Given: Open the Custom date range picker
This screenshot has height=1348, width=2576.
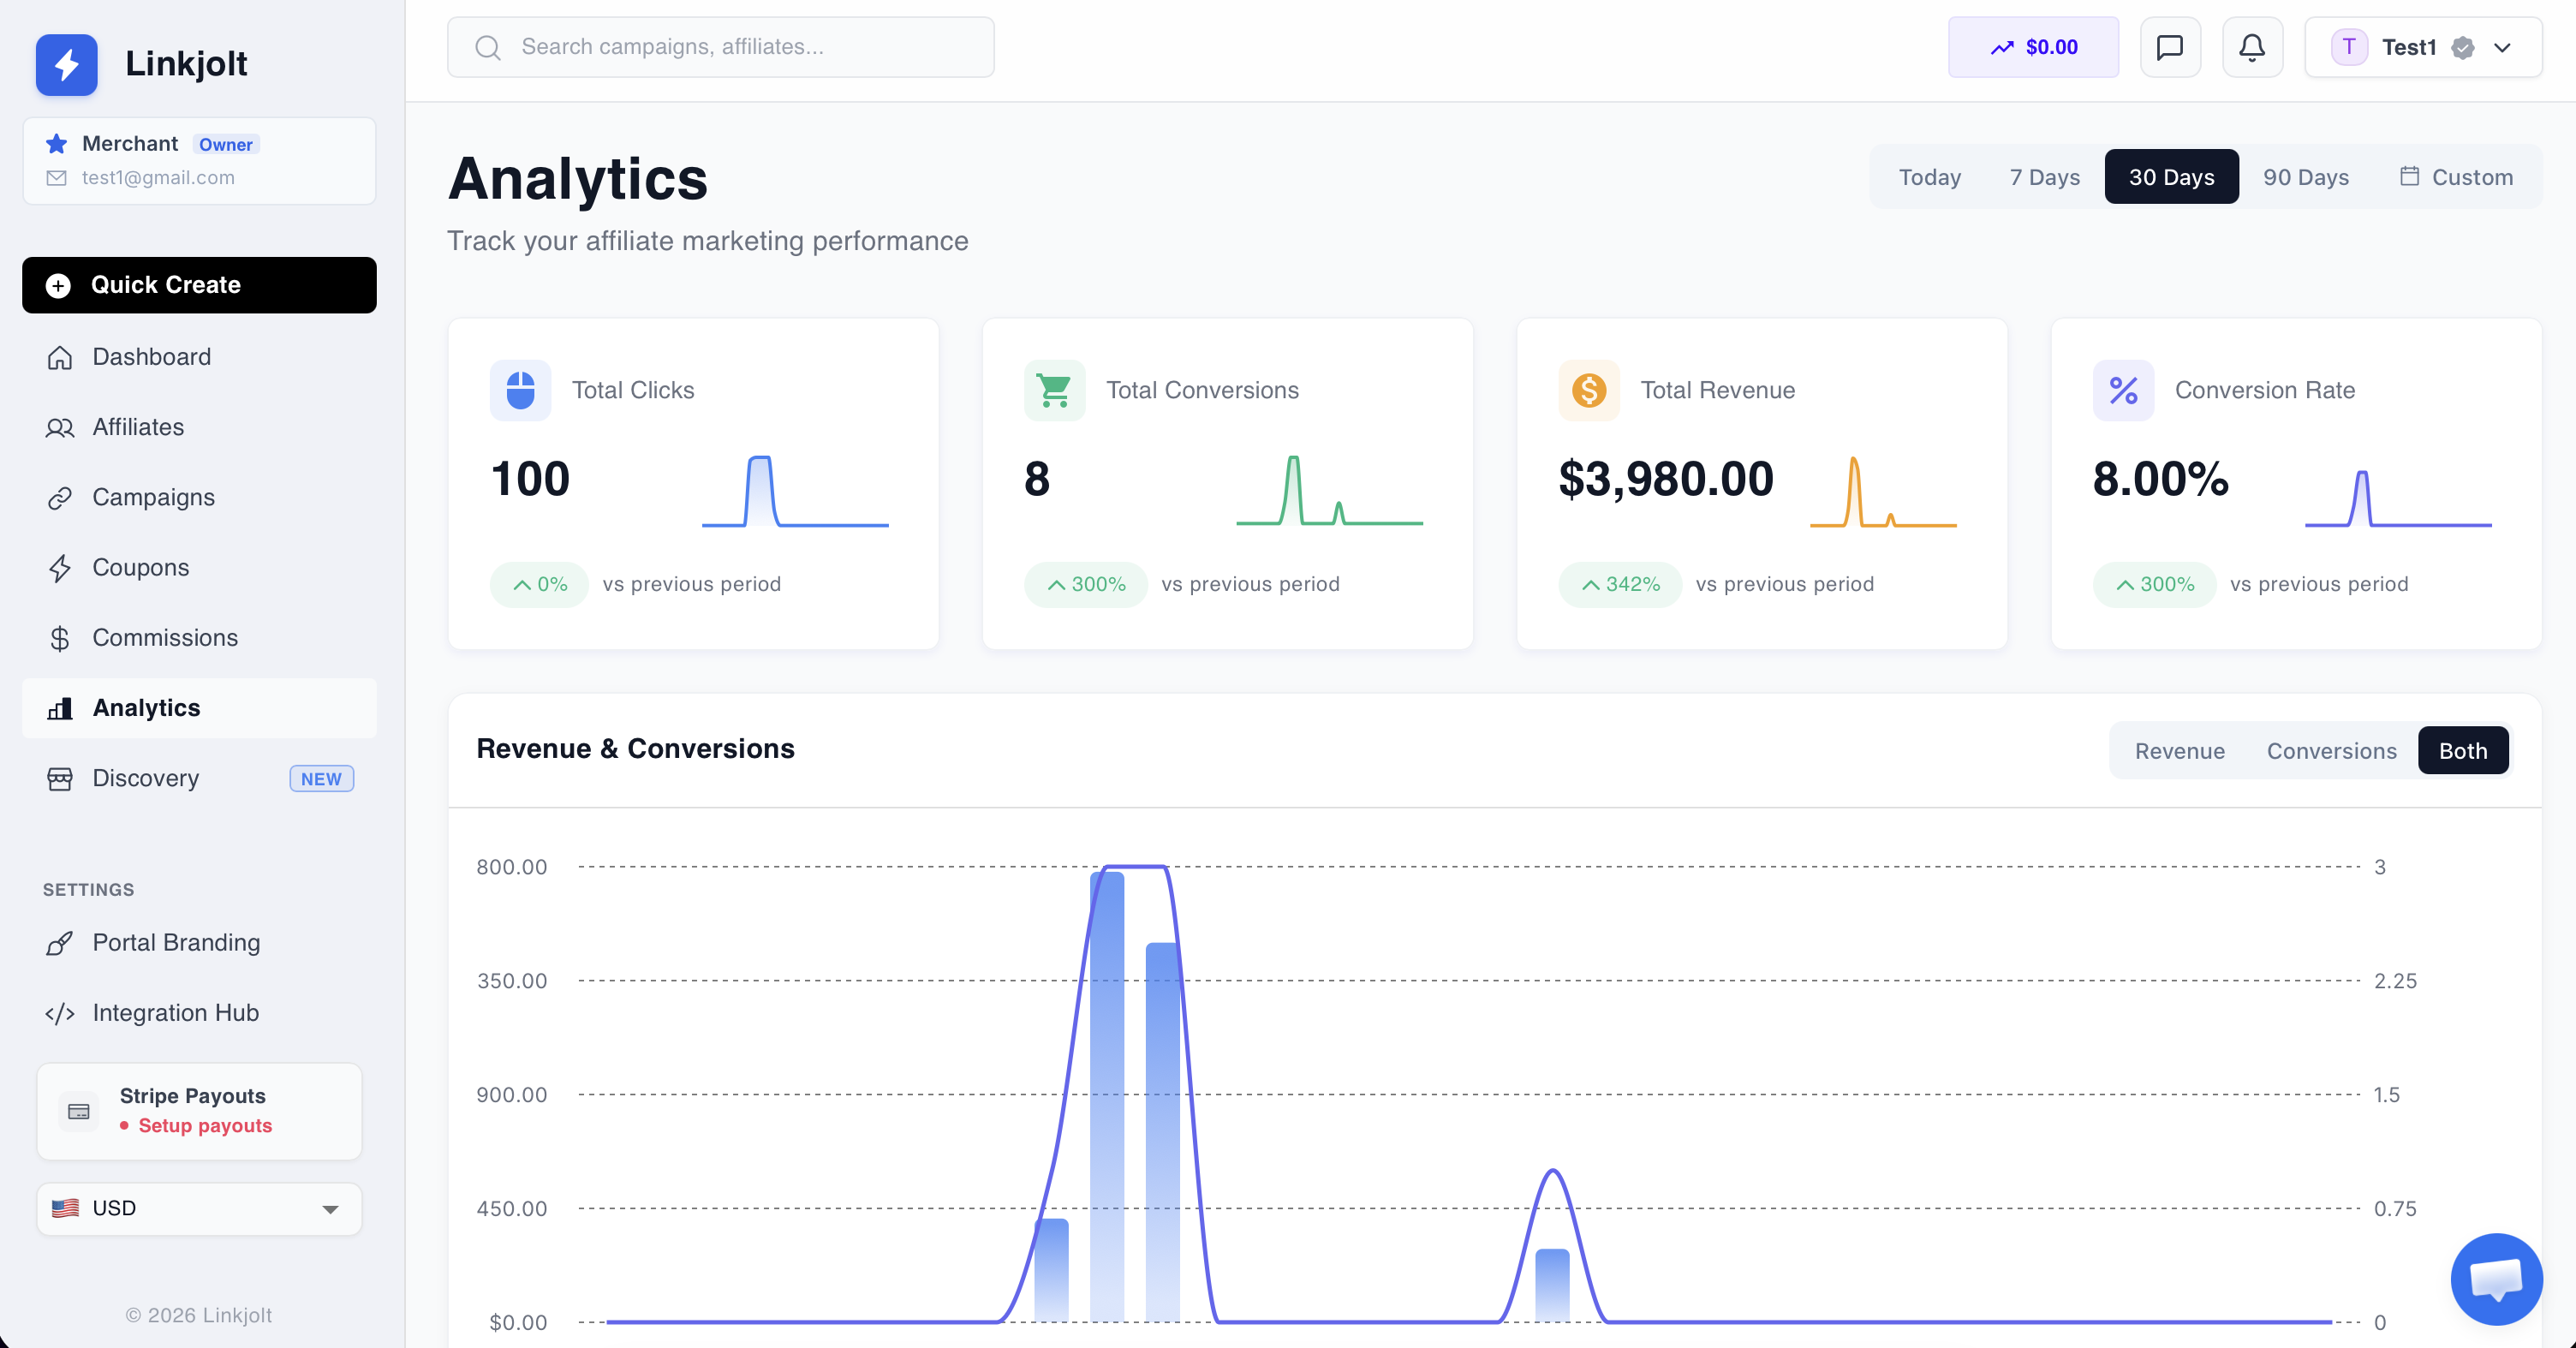Looking at the screenshot, I should 2456,177.
